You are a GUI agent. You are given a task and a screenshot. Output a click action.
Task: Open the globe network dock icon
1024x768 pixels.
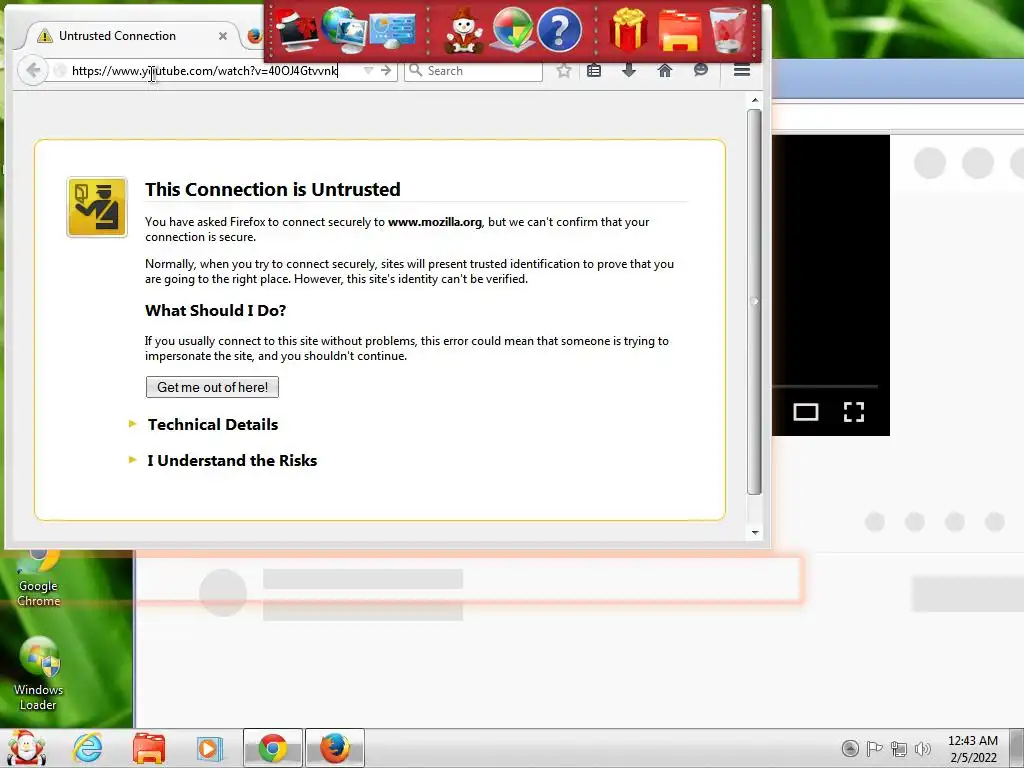[344, 29]
